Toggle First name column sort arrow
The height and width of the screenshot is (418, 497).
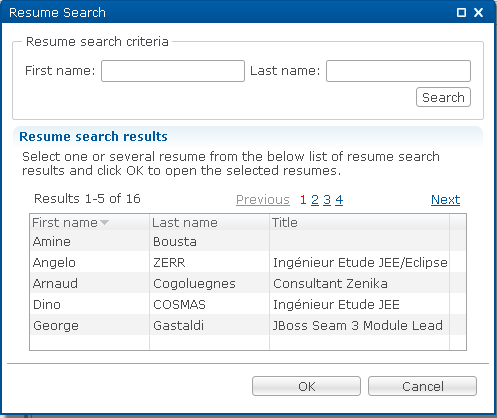click(x=104, y=222)
